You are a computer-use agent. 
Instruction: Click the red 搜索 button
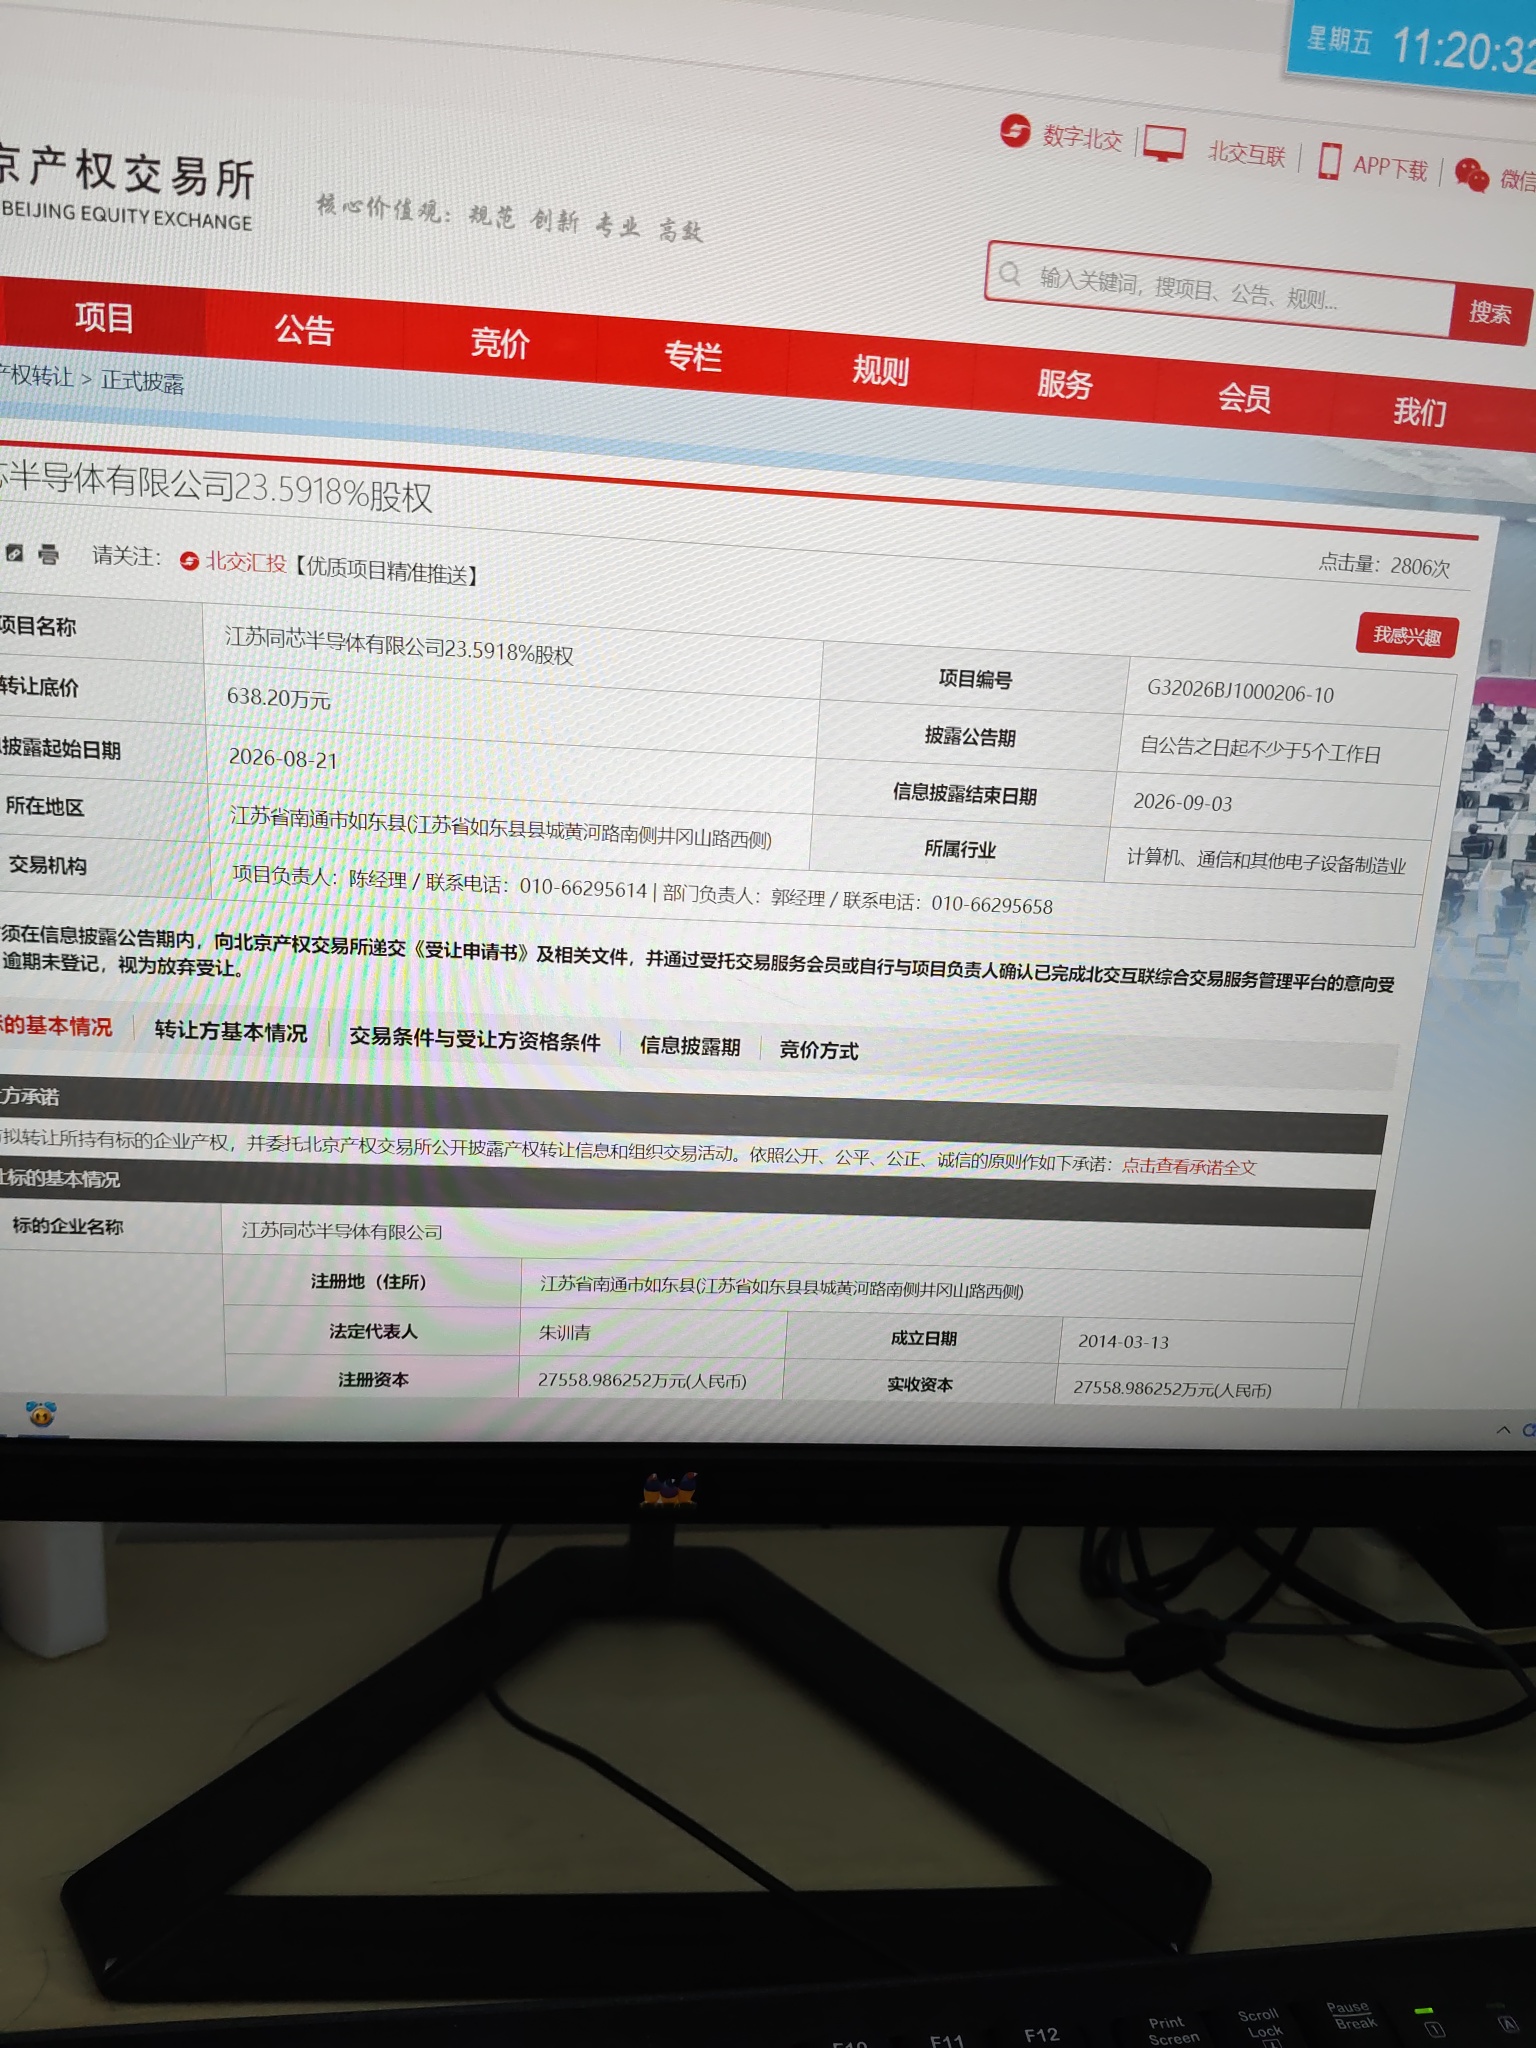click(1490, 313)
